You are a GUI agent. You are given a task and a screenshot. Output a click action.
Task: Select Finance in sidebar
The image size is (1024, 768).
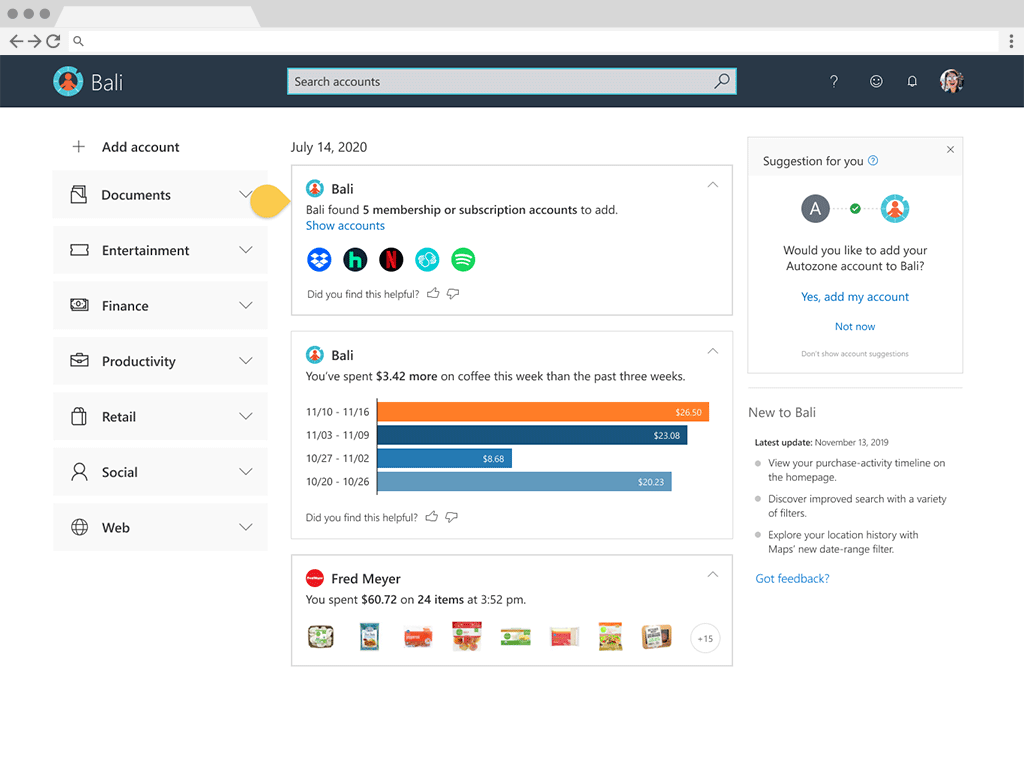[160, 306]
